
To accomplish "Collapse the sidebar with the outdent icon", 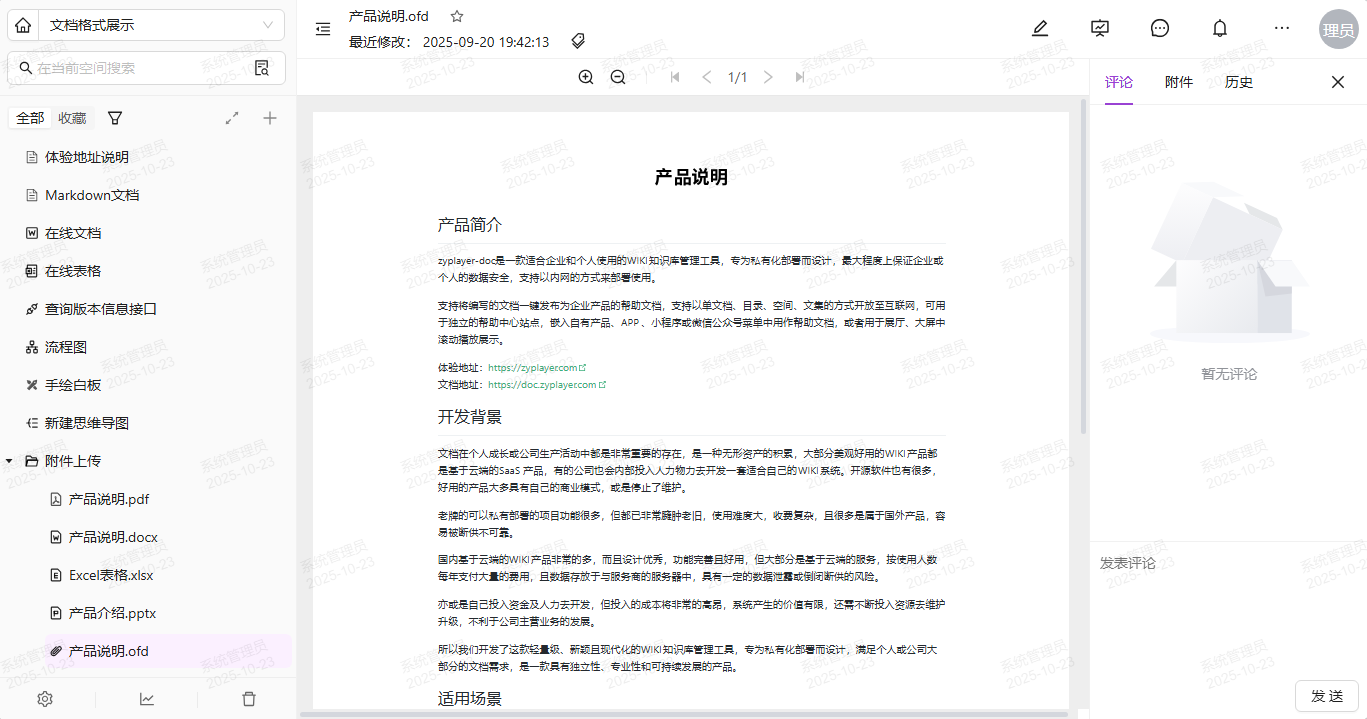I will 323,29.
